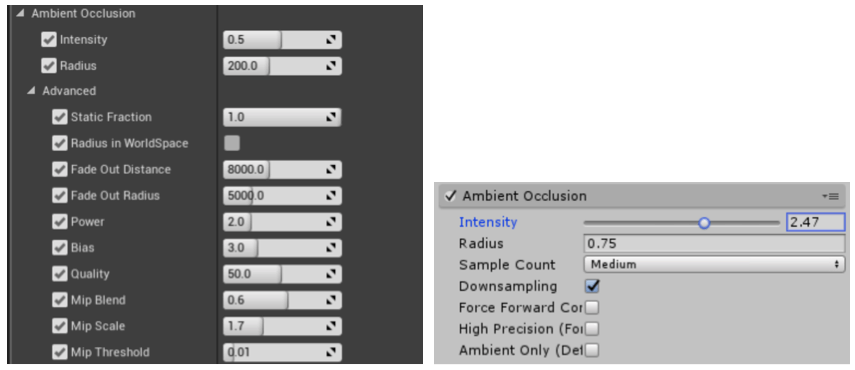
Task: Click the Intensity slider handle
Action: pos(704,223)
